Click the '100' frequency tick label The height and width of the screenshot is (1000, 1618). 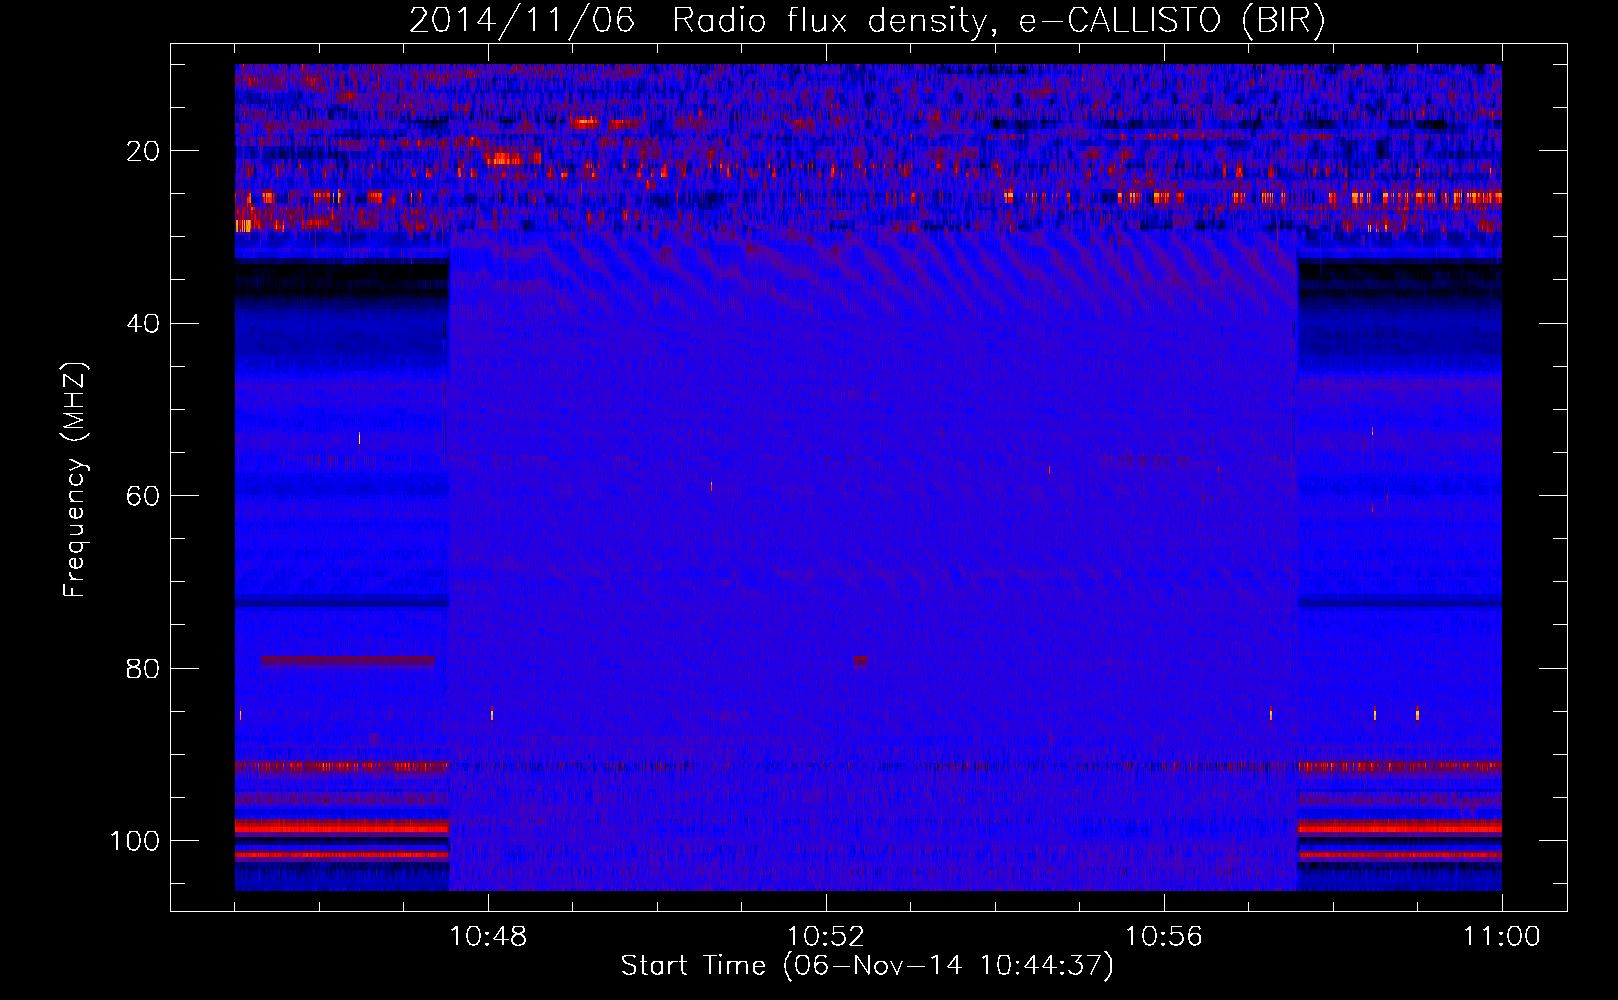point(135,841)
